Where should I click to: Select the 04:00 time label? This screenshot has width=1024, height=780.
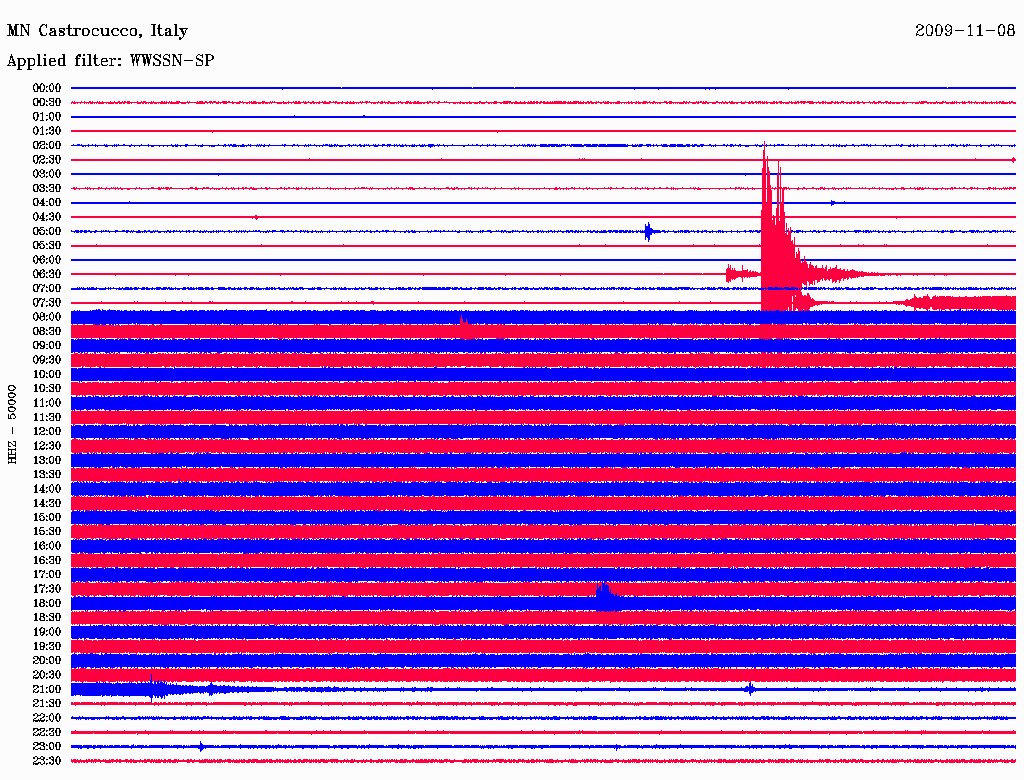(47, 203)
